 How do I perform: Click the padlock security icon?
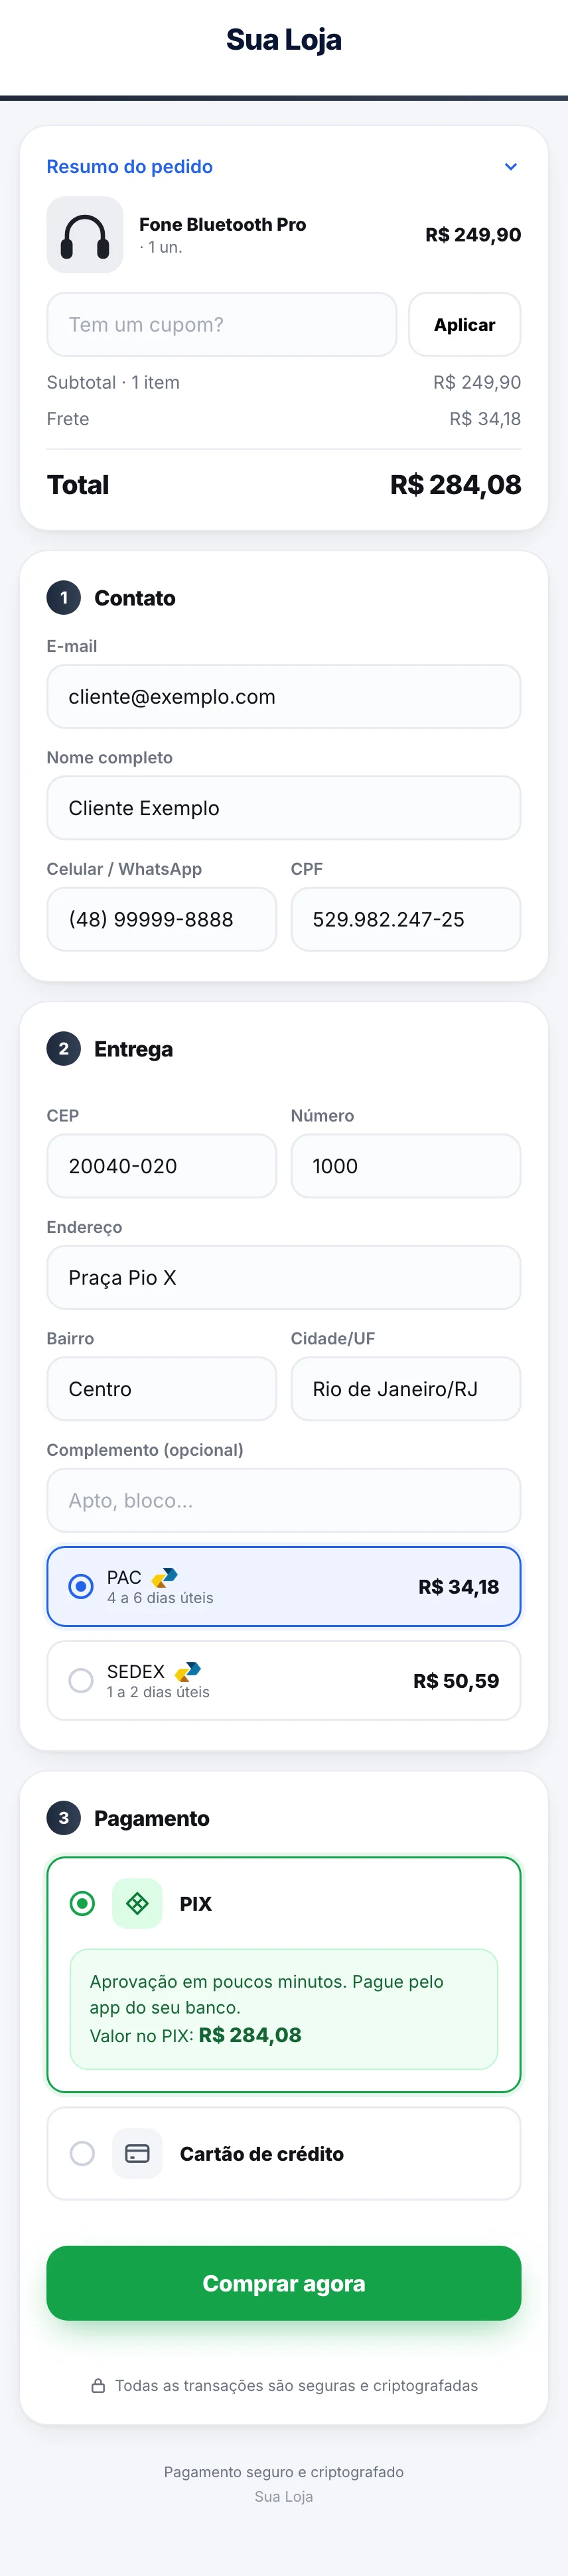pos(98,2385)
